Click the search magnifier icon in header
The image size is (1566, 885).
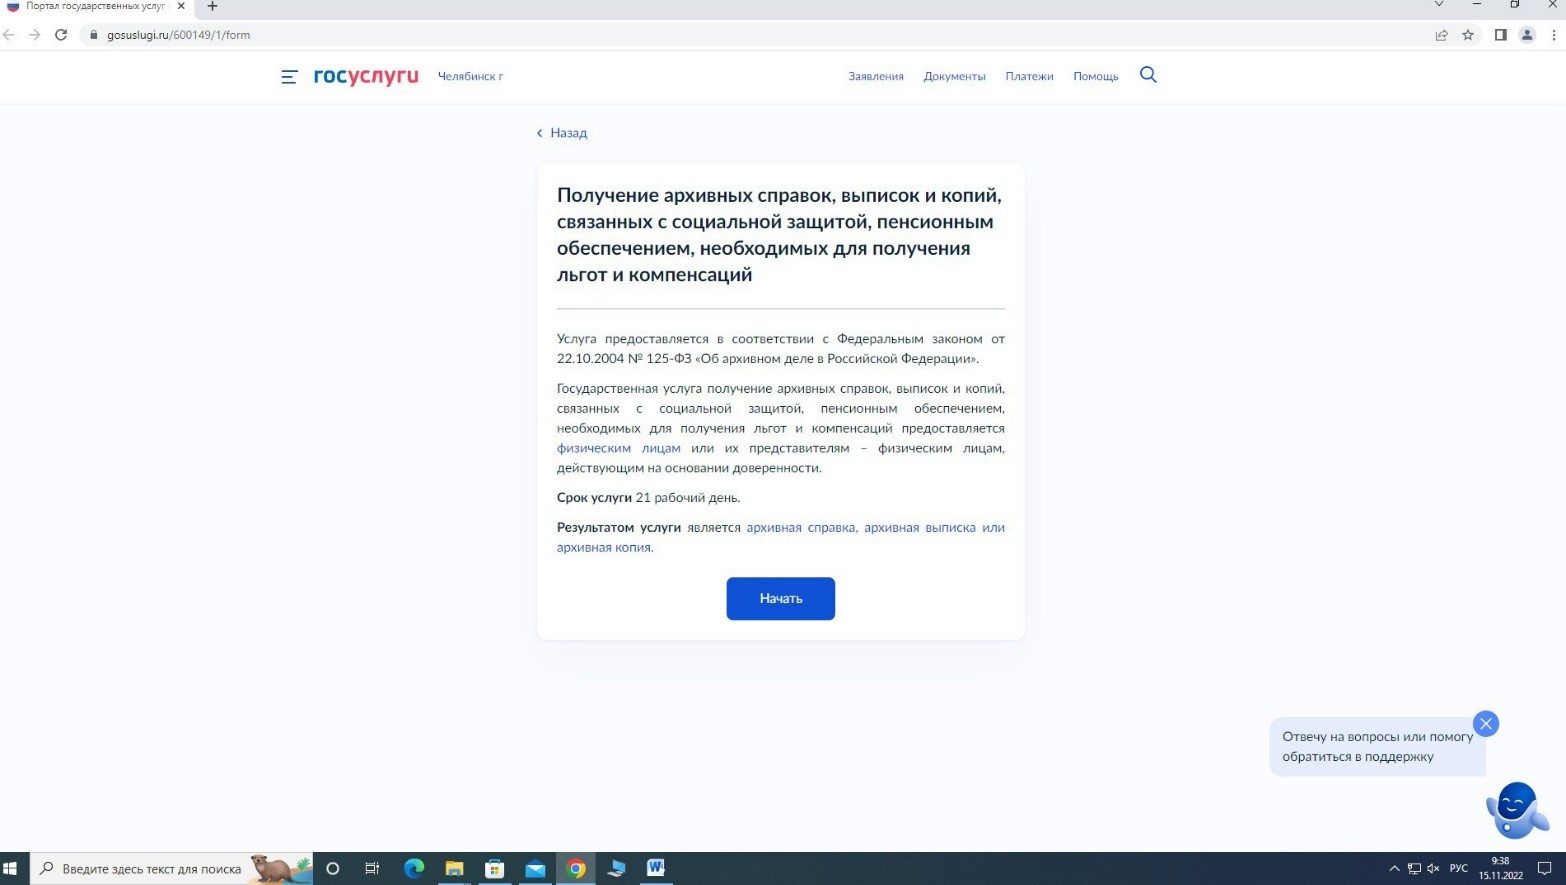tap(1148, 75)
